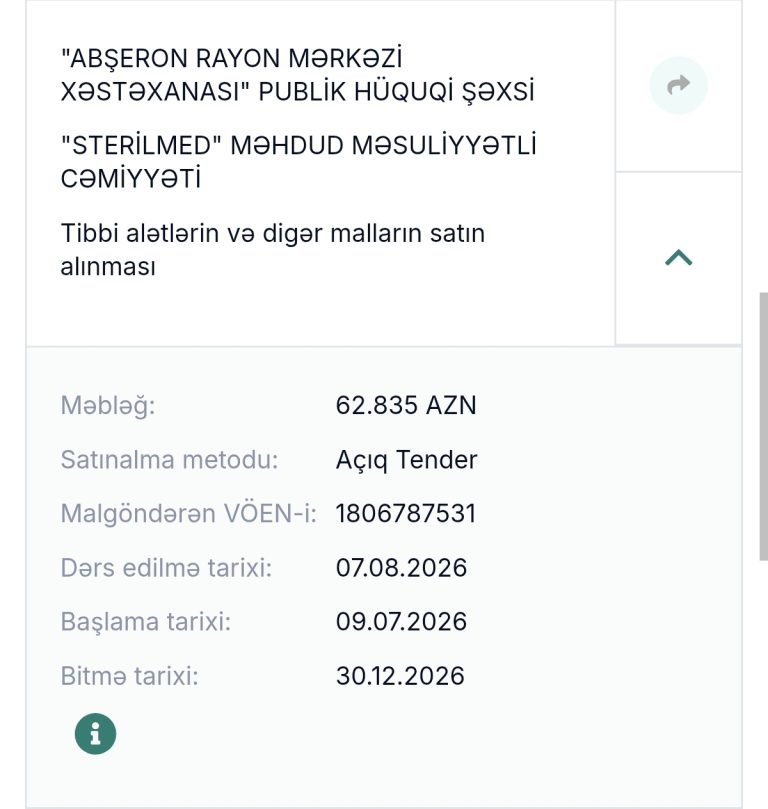The image size is (768, 809).
Task: Collapse contract details with the up chevron
Action: (678, 257)
